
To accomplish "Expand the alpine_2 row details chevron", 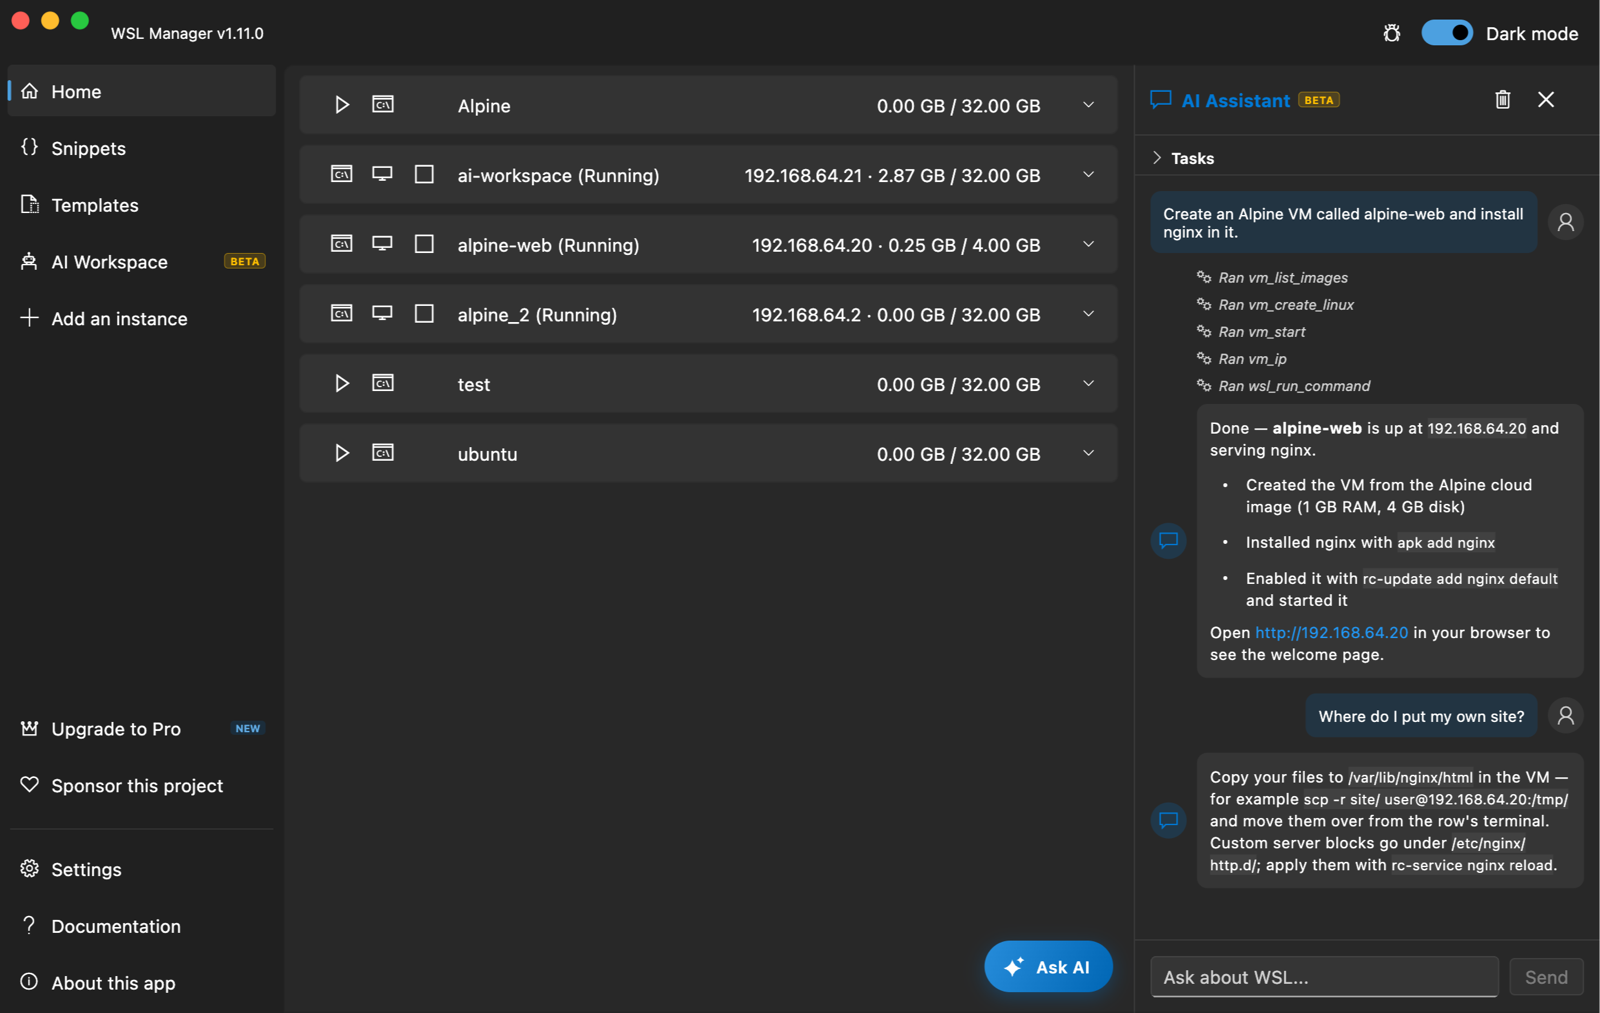I will (x=1089, y=314).
